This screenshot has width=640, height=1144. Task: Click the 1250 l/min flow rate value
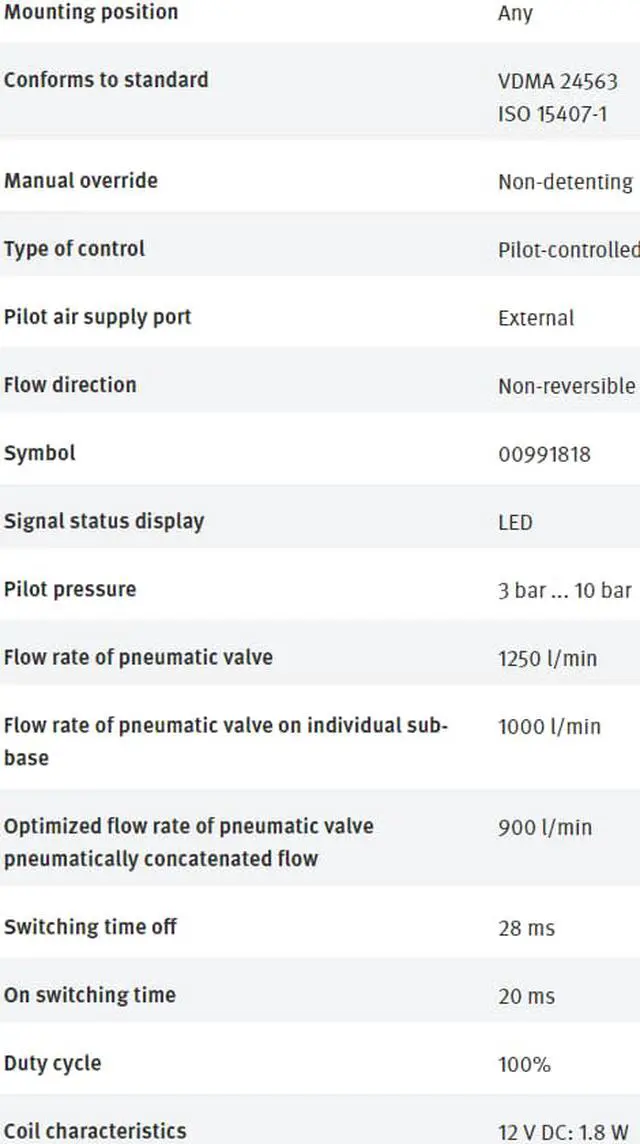pyautogui.click(x=547, y=658)
